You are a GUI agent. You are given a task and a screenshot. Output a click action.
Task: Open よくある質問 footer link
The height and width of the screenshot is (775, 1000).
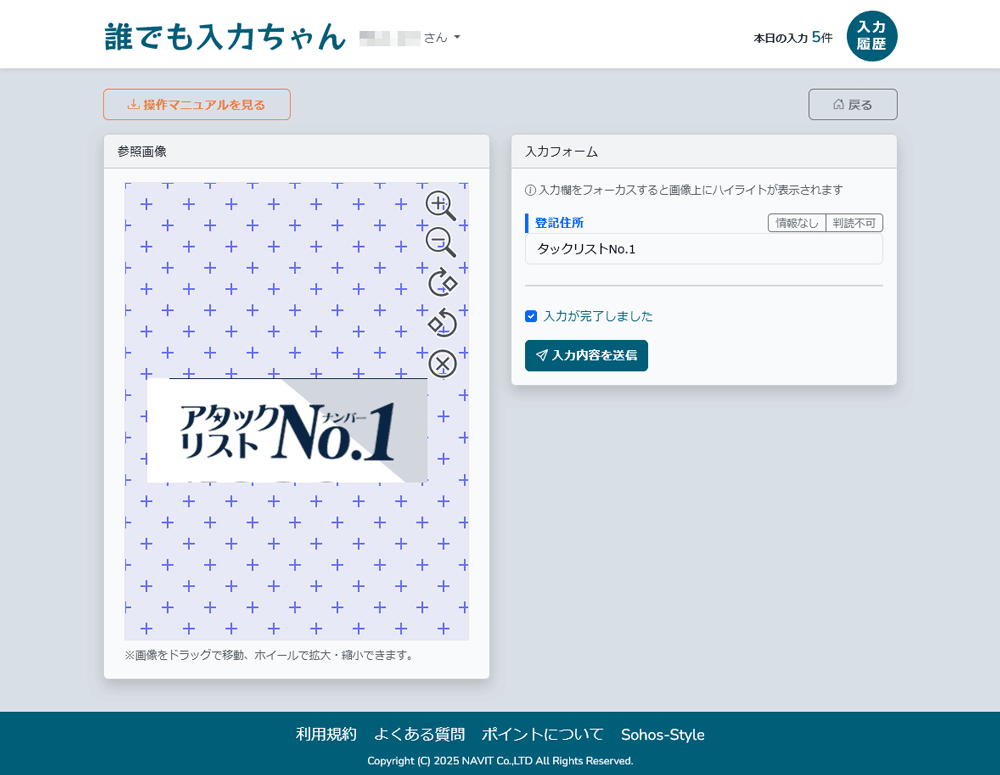click(419, 734)
